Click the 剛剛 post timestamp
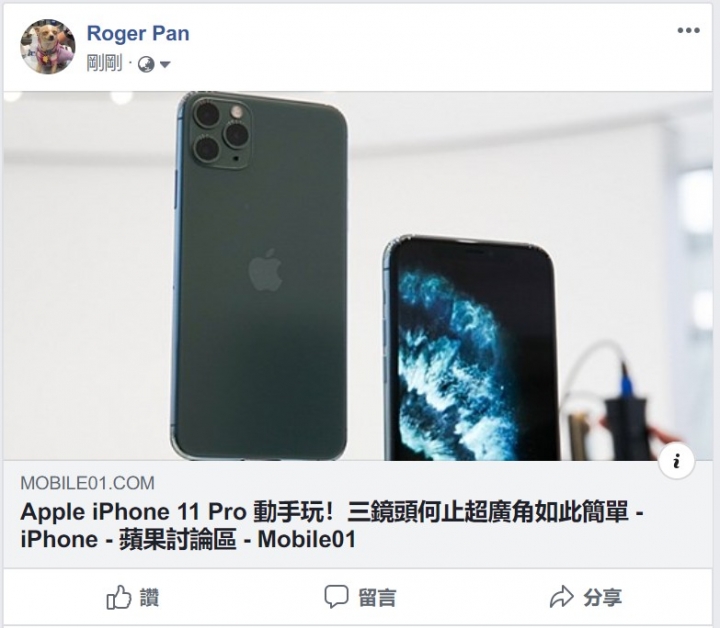 [x=104, y=64]
